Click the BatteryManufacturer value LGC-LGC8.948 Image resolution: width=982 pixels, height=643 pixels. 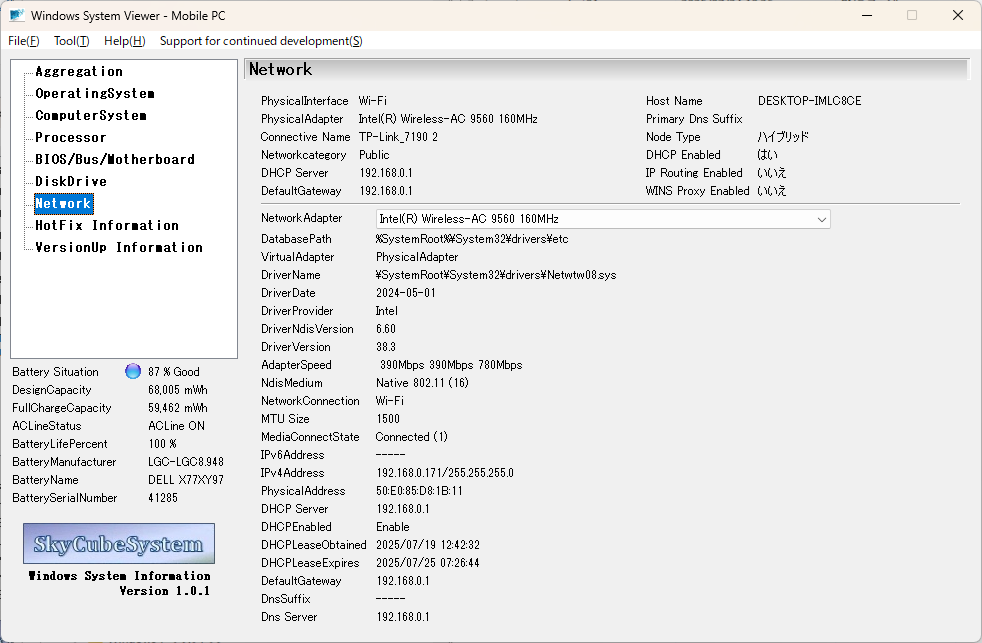(x=186, y=461)
